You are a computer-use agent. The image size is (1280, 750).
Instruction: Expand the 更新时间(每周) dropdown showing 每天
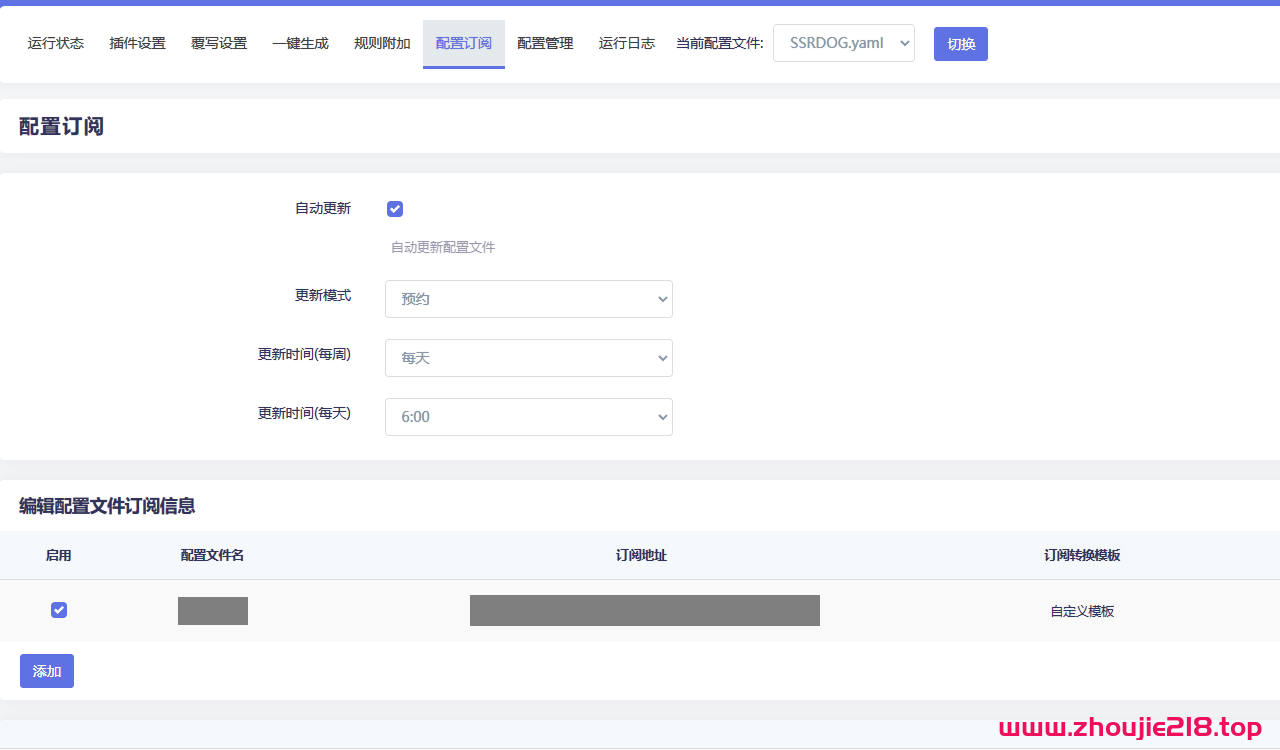(528, 357)
